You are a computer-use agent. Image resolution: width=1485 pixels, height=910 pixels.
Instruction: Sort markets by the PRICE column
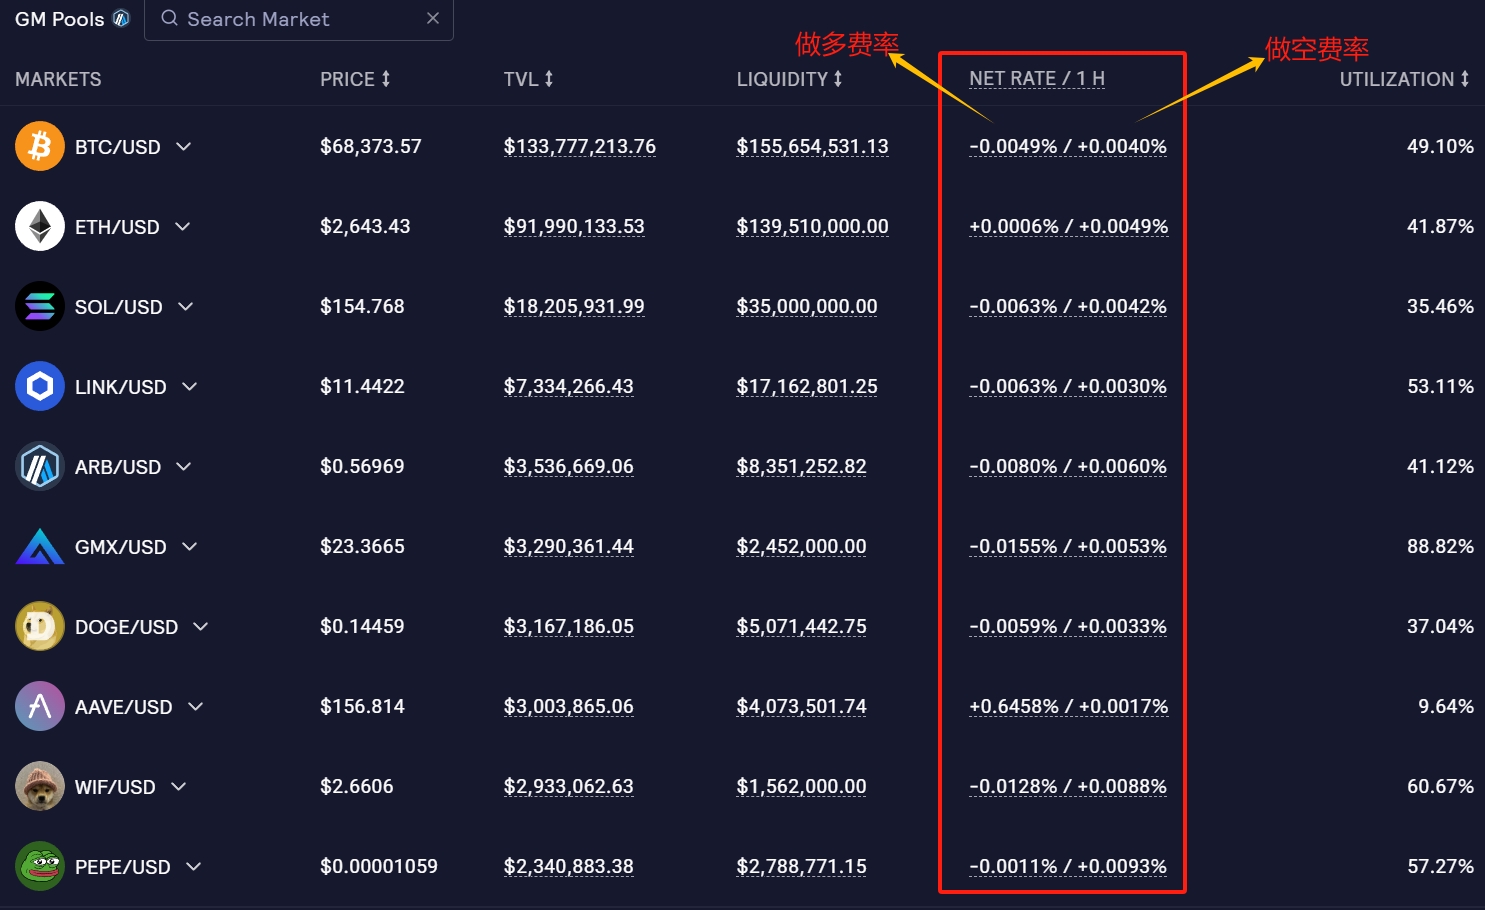(x=355, y=79)
